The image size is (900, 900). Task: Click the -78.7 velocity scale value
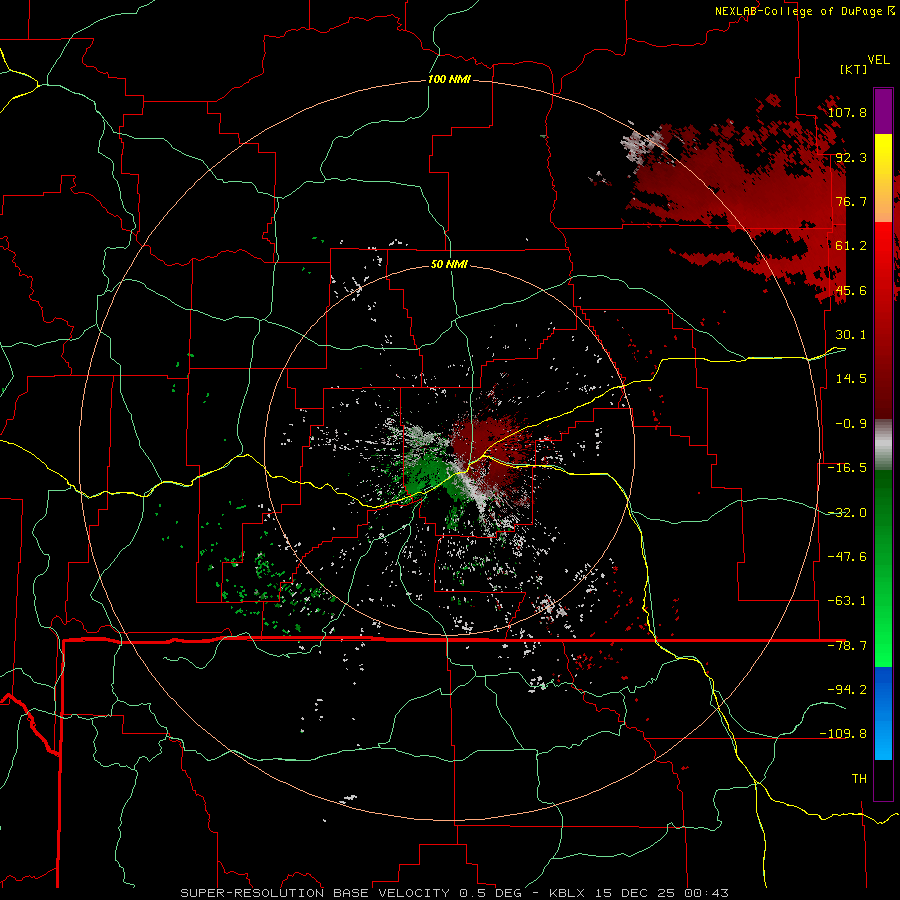click(x=847, y=646)
